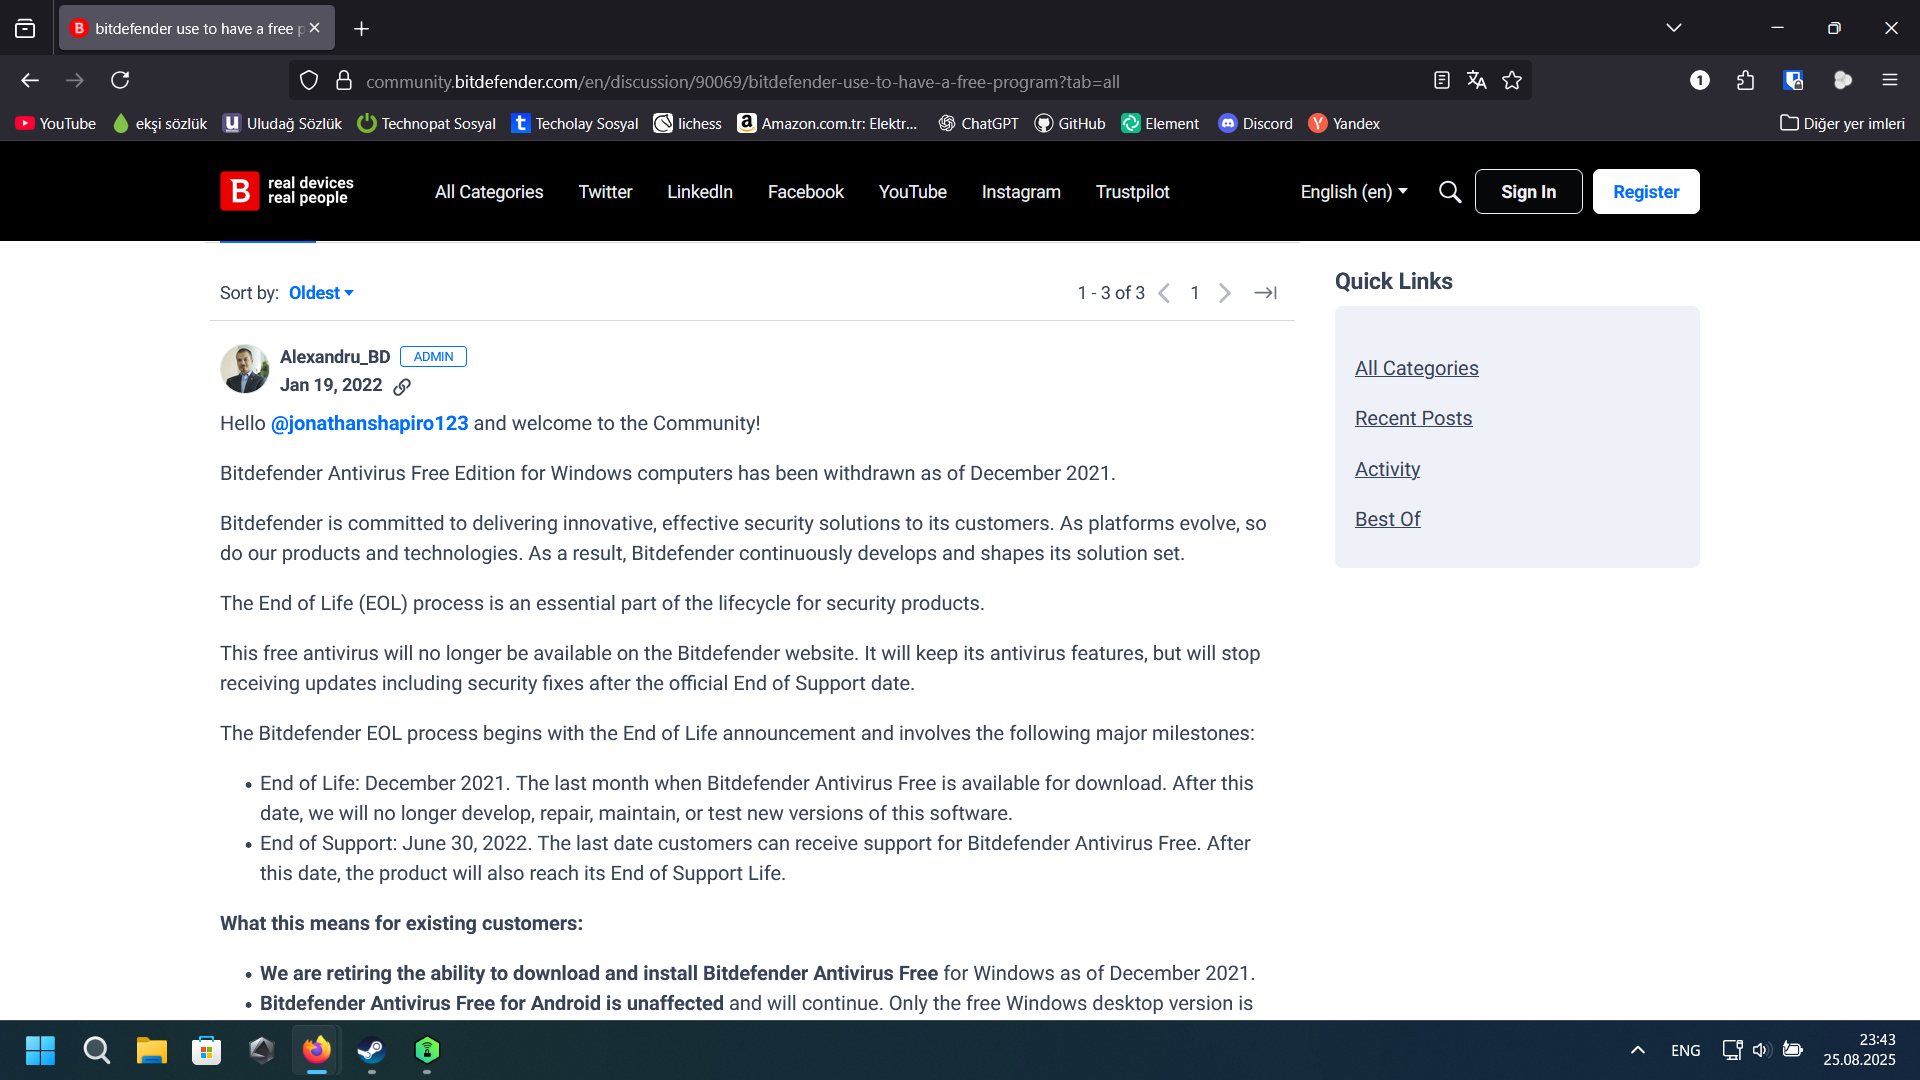Click the volume icon in system tray
The height and width of the screenshot is (1080, 1920).
click(x=1762, y=1050)
